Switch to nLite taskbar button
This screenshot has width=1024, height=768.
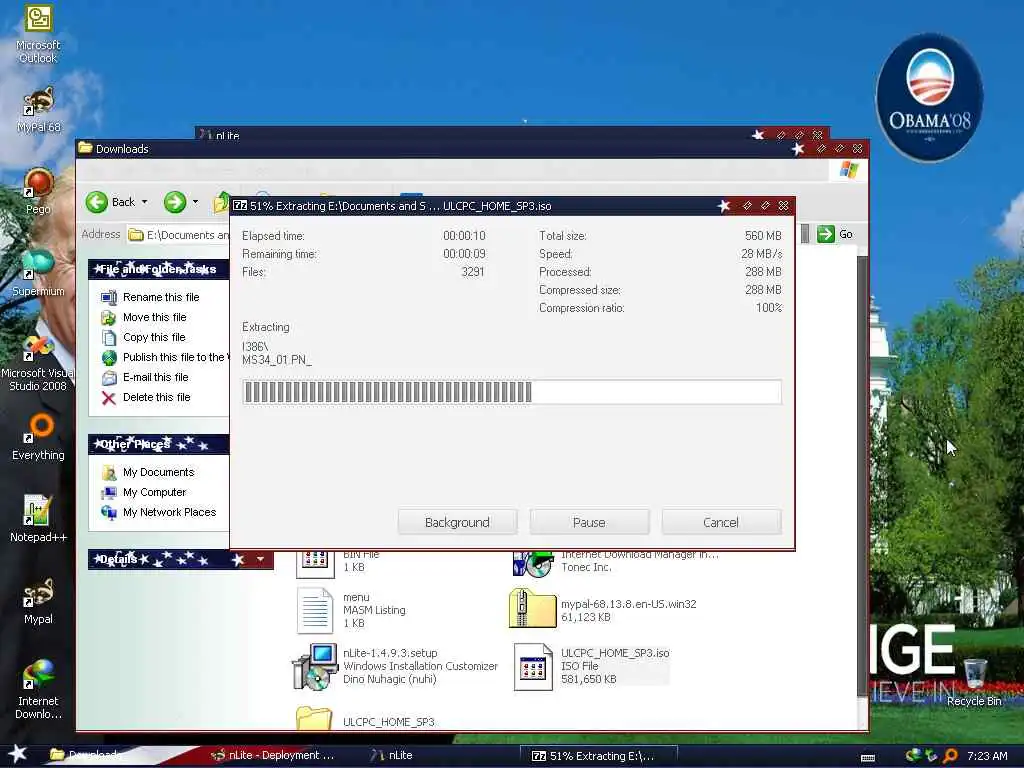(392, 755)
